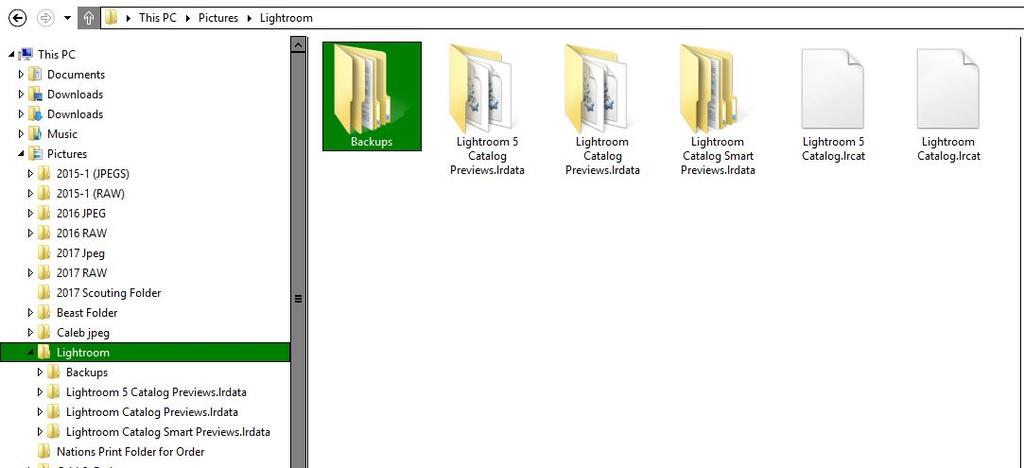Screen dimensions: 1024x468
Task: Click the navigation pane scrollbar thumb
Action: click(x=298, y=299)
